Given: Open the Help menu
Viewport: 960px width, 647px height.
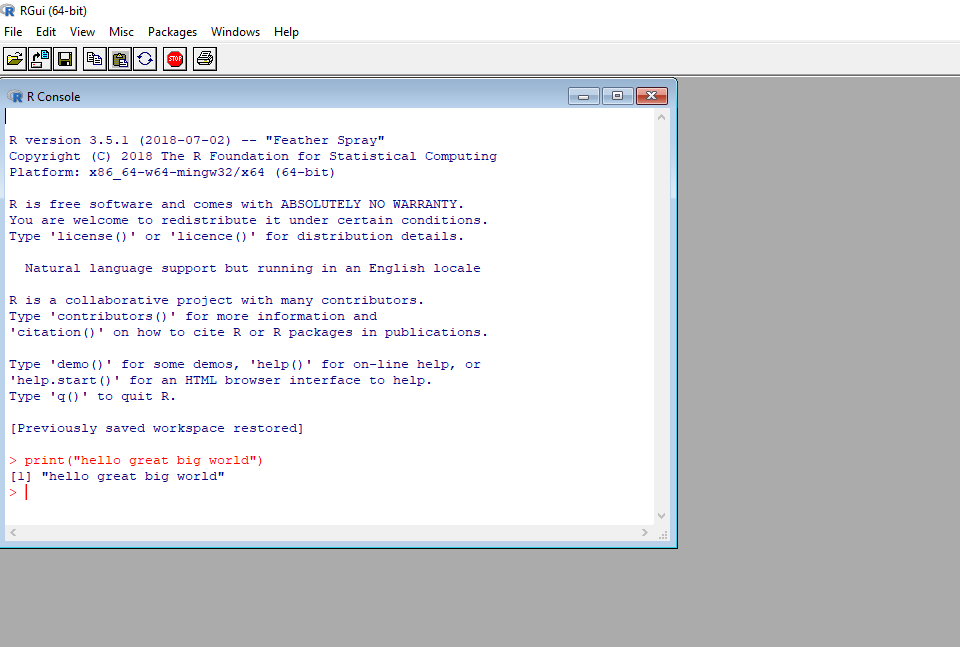Looking at the screenshot, I should point(286,32).
